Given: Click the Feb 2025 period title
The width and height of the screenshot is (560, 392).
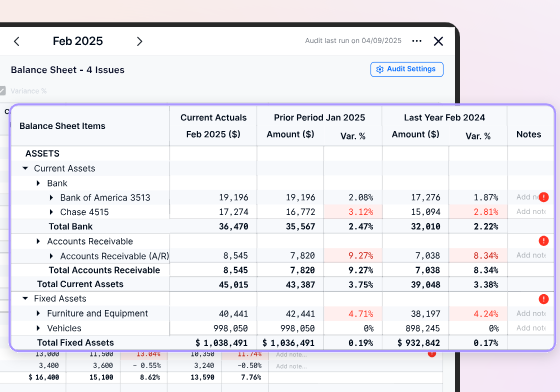Looking at the screenshot, I should click(x=78, y=41).
